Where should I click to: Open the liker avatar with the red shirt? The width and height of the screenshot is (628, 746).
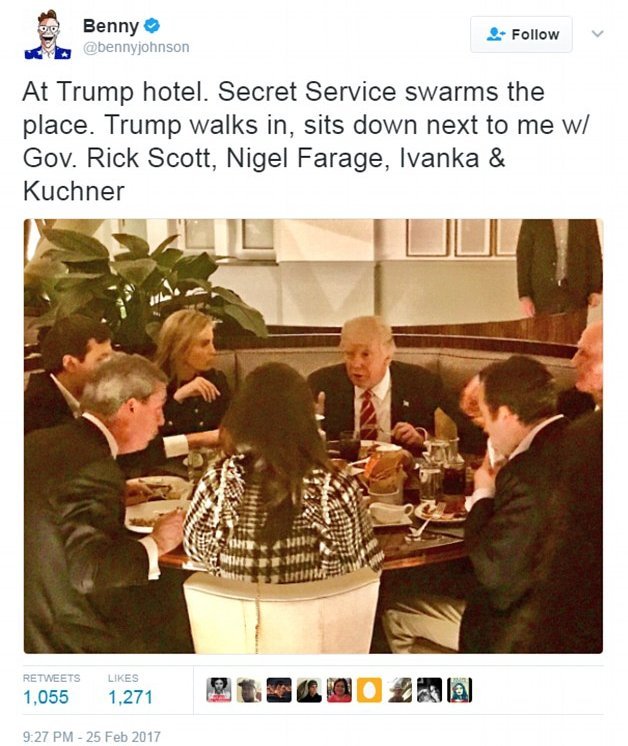pos(339,690)
